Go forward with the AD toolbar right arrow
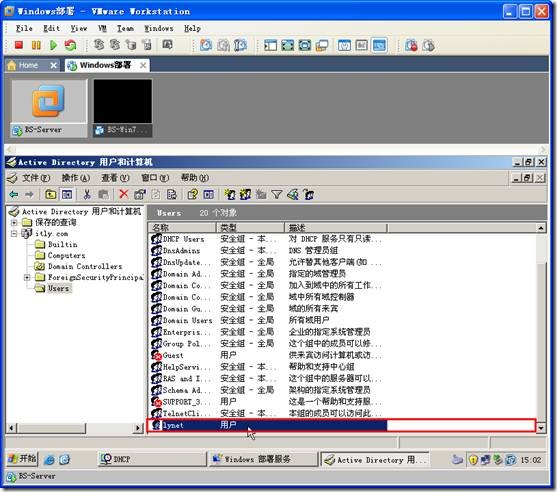557x492 pixels. [29, 194]
